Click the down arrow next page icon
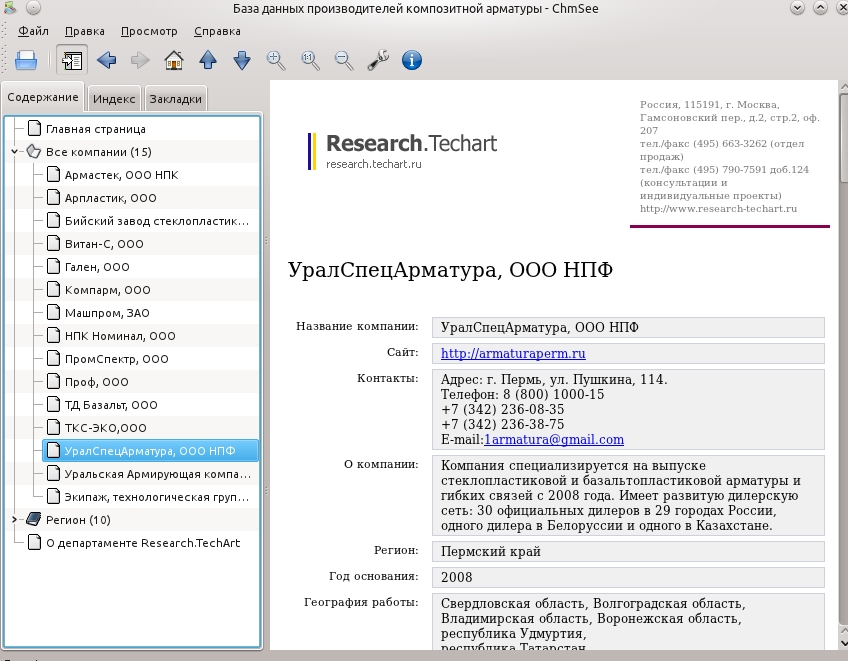This screenshot has height=661, width=848. [x=242, y=60]
